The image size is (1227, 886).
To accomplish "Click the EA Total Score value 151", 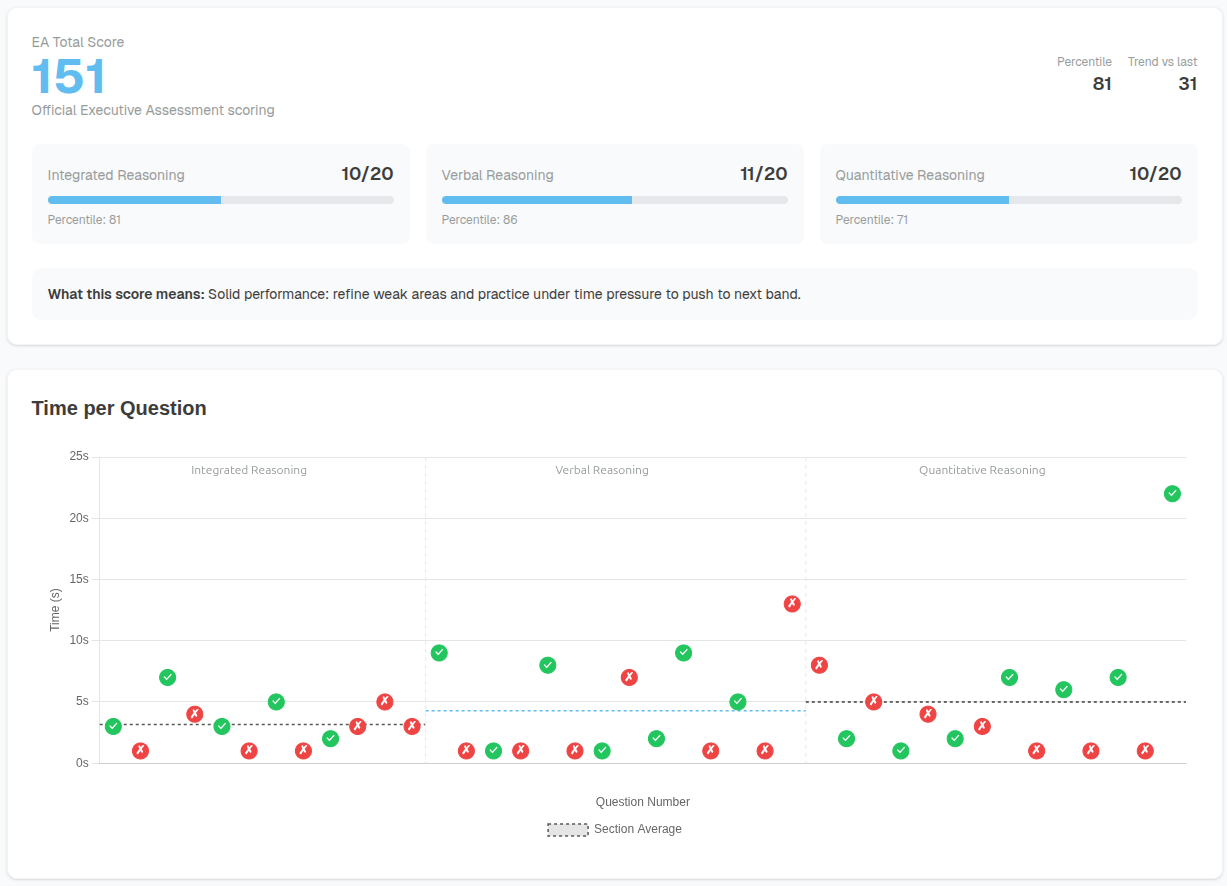I will (69, 76).
